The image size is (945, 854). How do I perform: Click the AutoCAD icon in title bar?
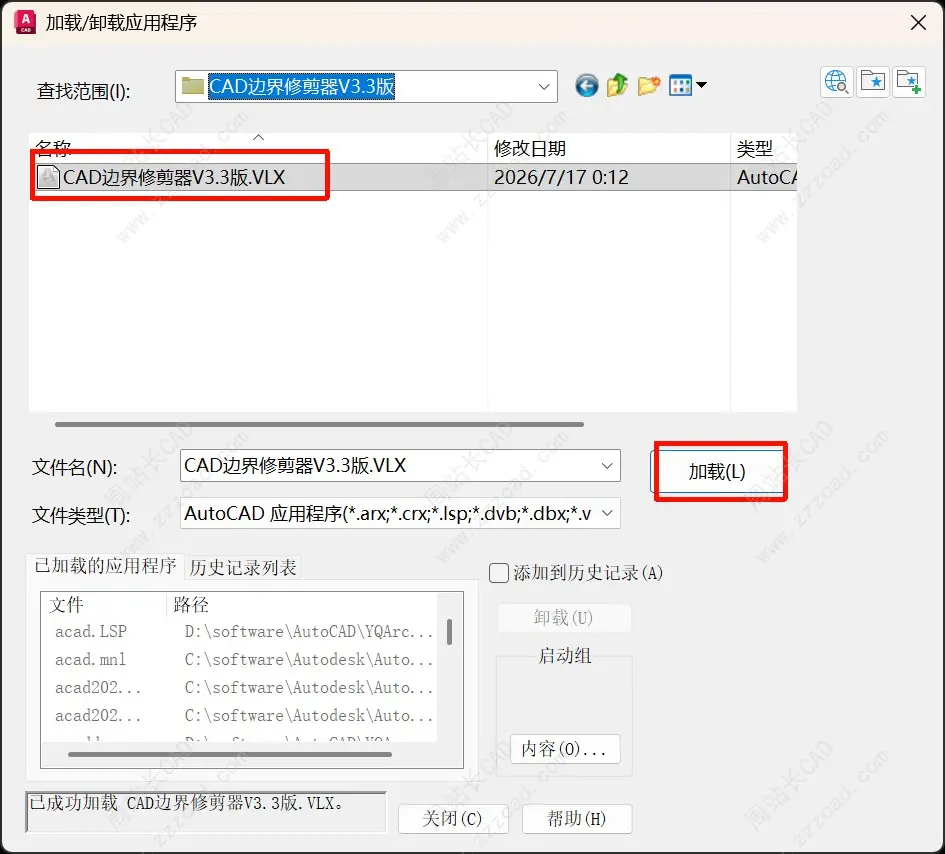point(25,23)
